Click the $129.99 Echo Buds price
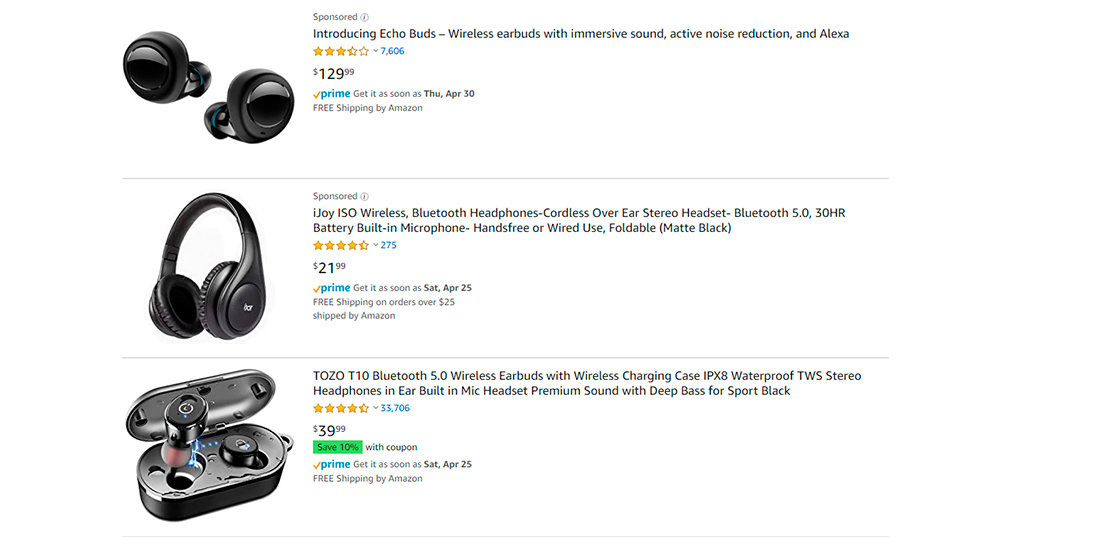1098x537 pixels. [333, 73]
